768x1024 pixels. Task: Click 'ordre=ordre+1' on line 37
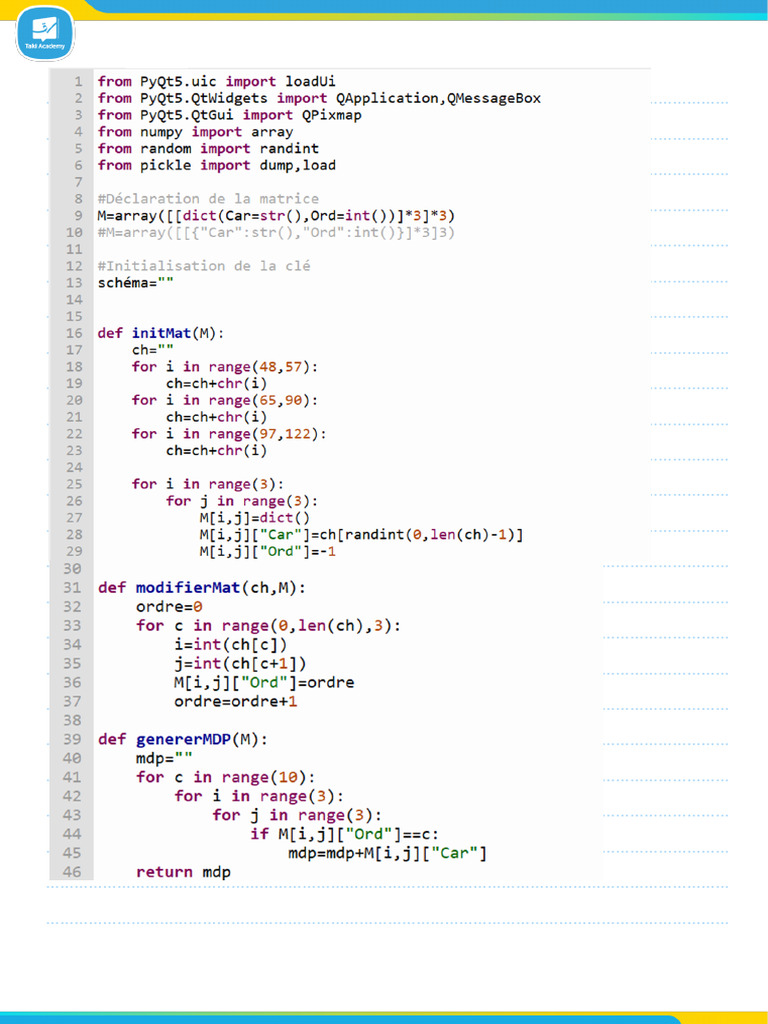pyautogui.click(x=236, y=701)
